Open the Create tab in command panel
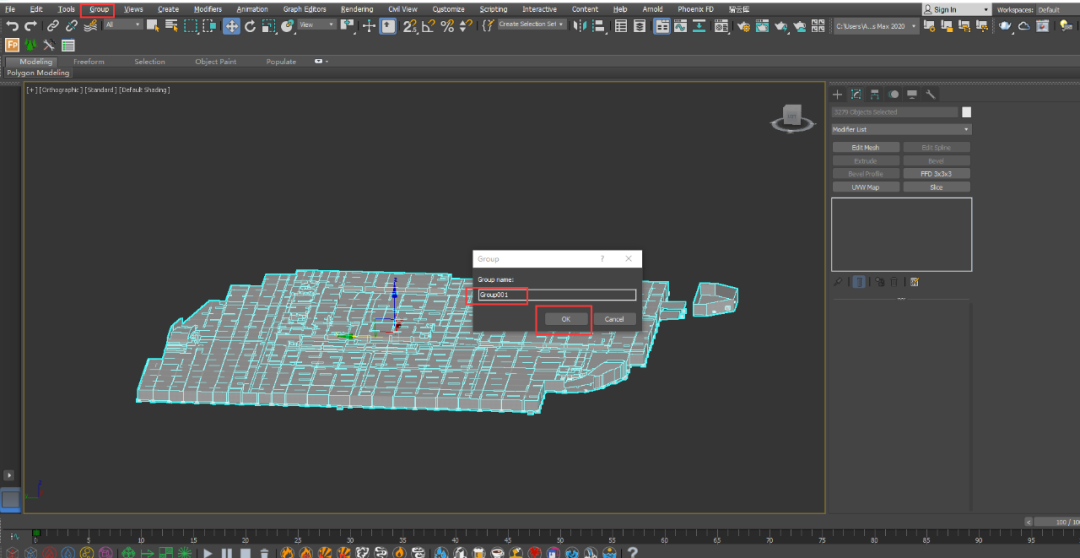 [x=838, y=94]
